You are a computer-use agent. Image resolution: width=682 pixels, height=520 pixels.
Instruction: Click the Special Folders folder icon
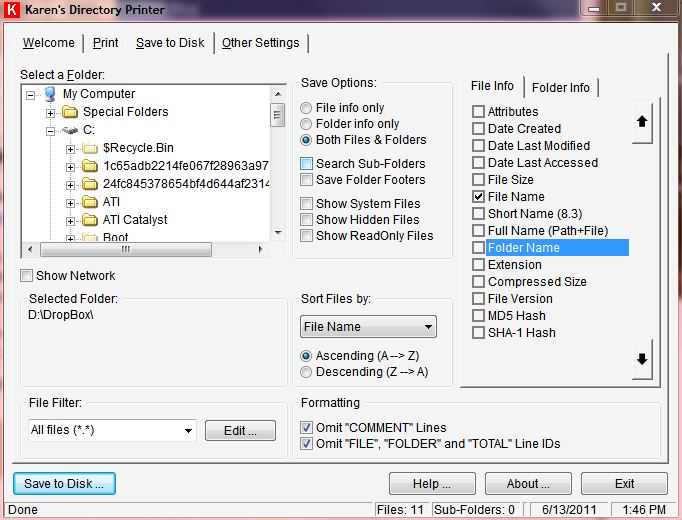coord(70,112)
